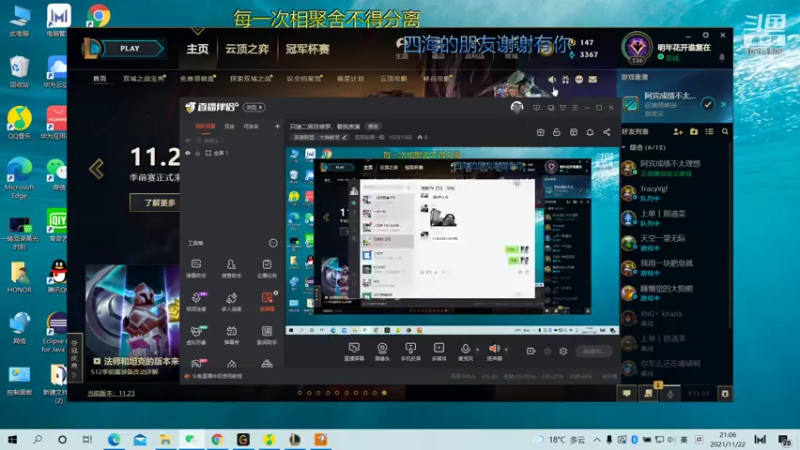Open the summoner profile avatar level 136
This screenshot has height=450, width=800.
[637, 47]
